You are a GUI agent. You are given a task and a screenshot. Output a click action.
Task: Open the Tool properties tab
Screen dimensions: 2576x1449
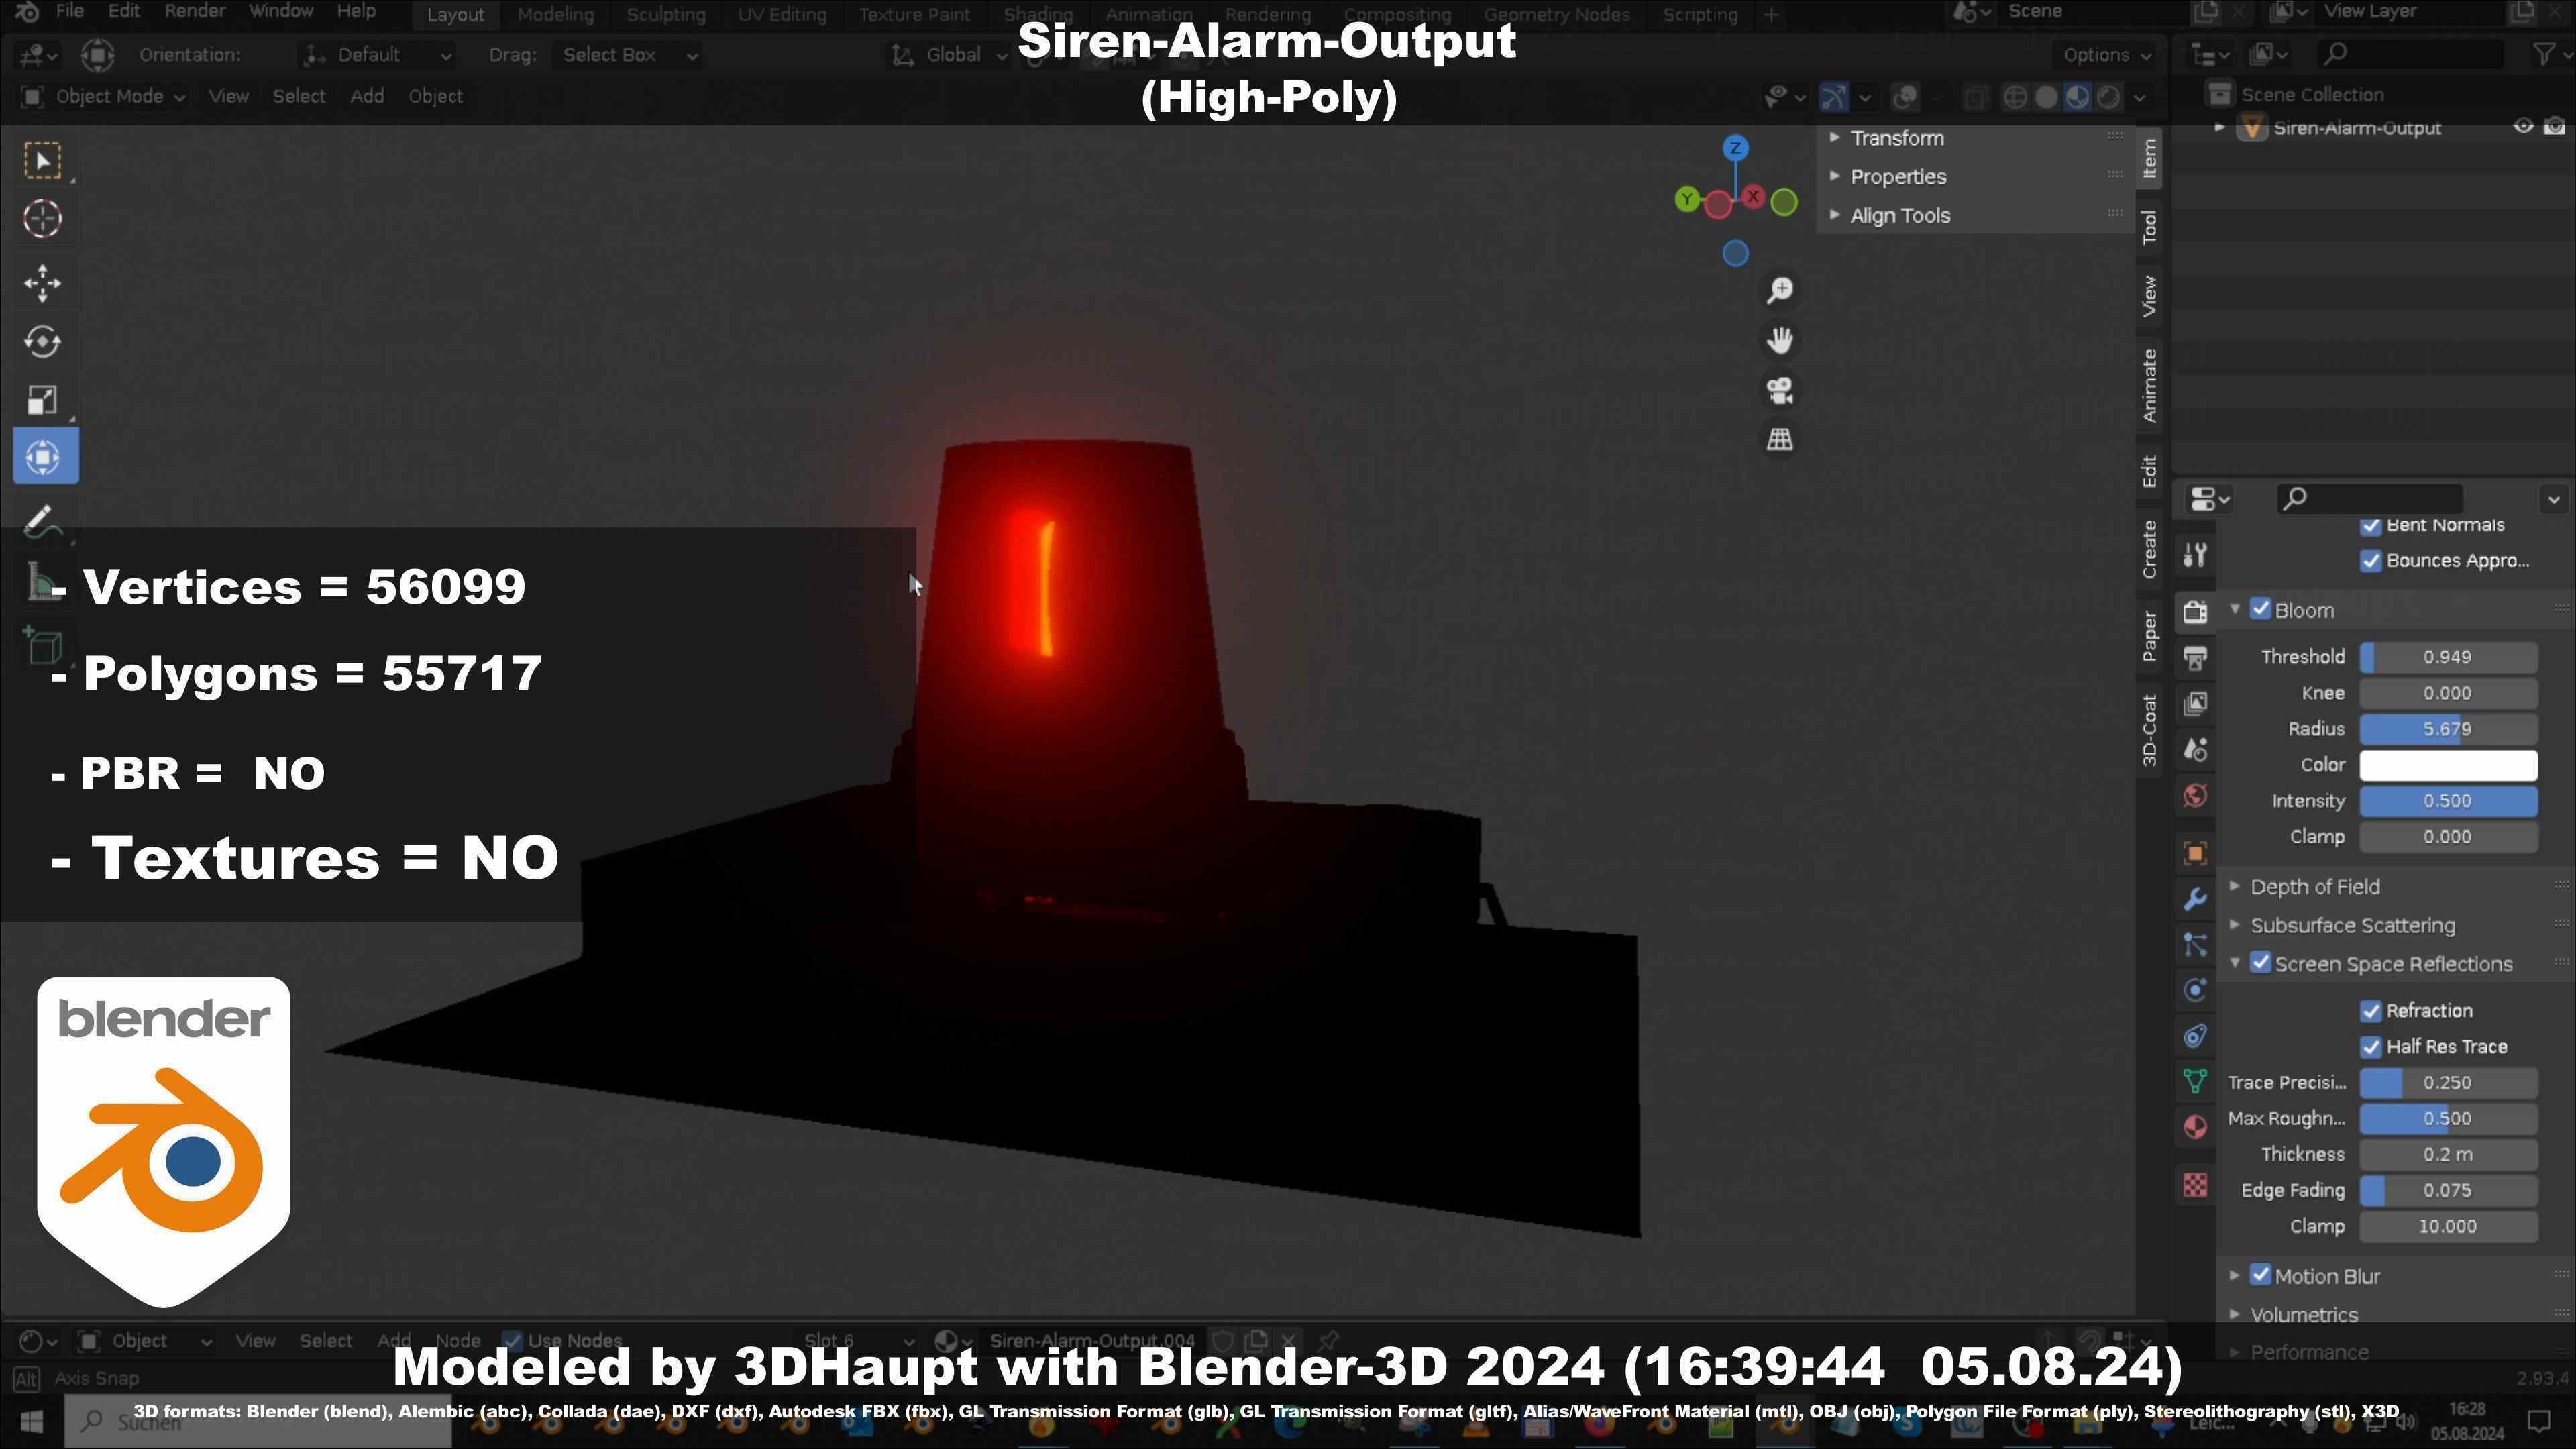coord(2195,554)
